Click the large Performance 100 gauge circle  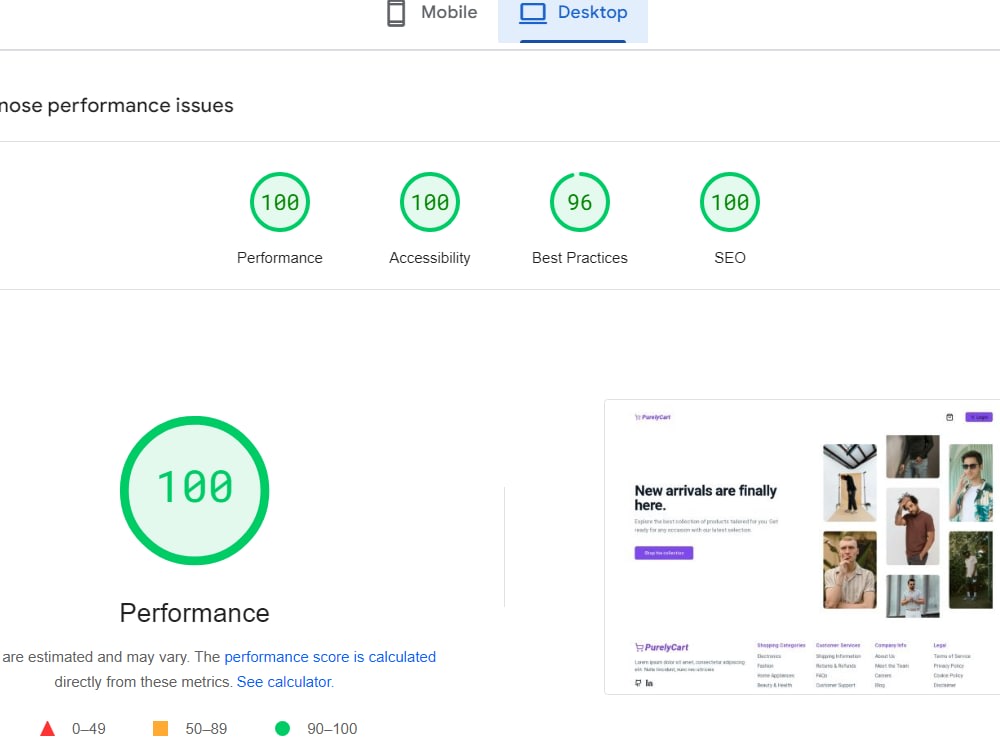(194, 490)
